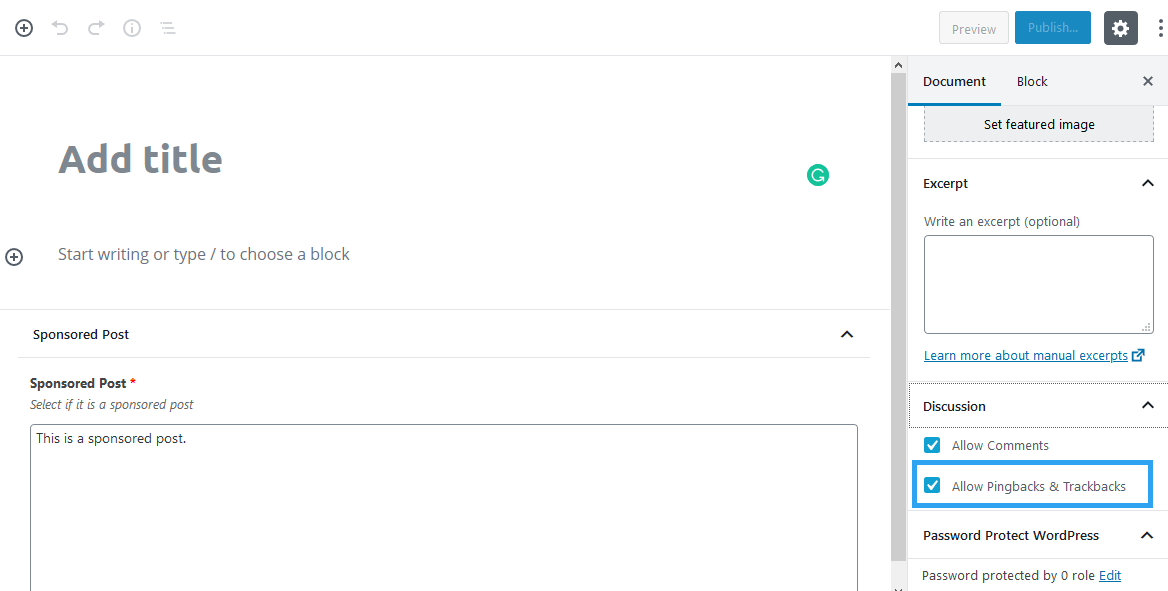
Task: Collapse the Sponsored Post meta box
Action: click(x=847, y=335)
